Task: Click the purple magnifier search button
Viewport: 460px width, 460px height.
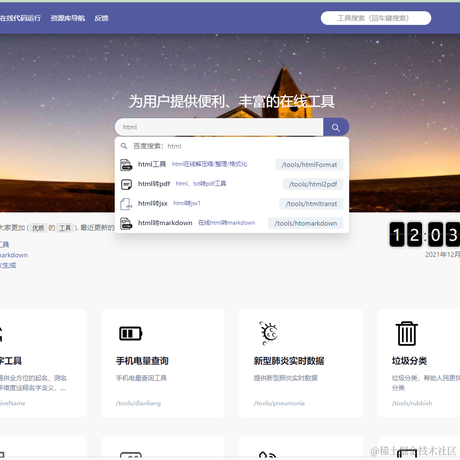Action: 336,127
